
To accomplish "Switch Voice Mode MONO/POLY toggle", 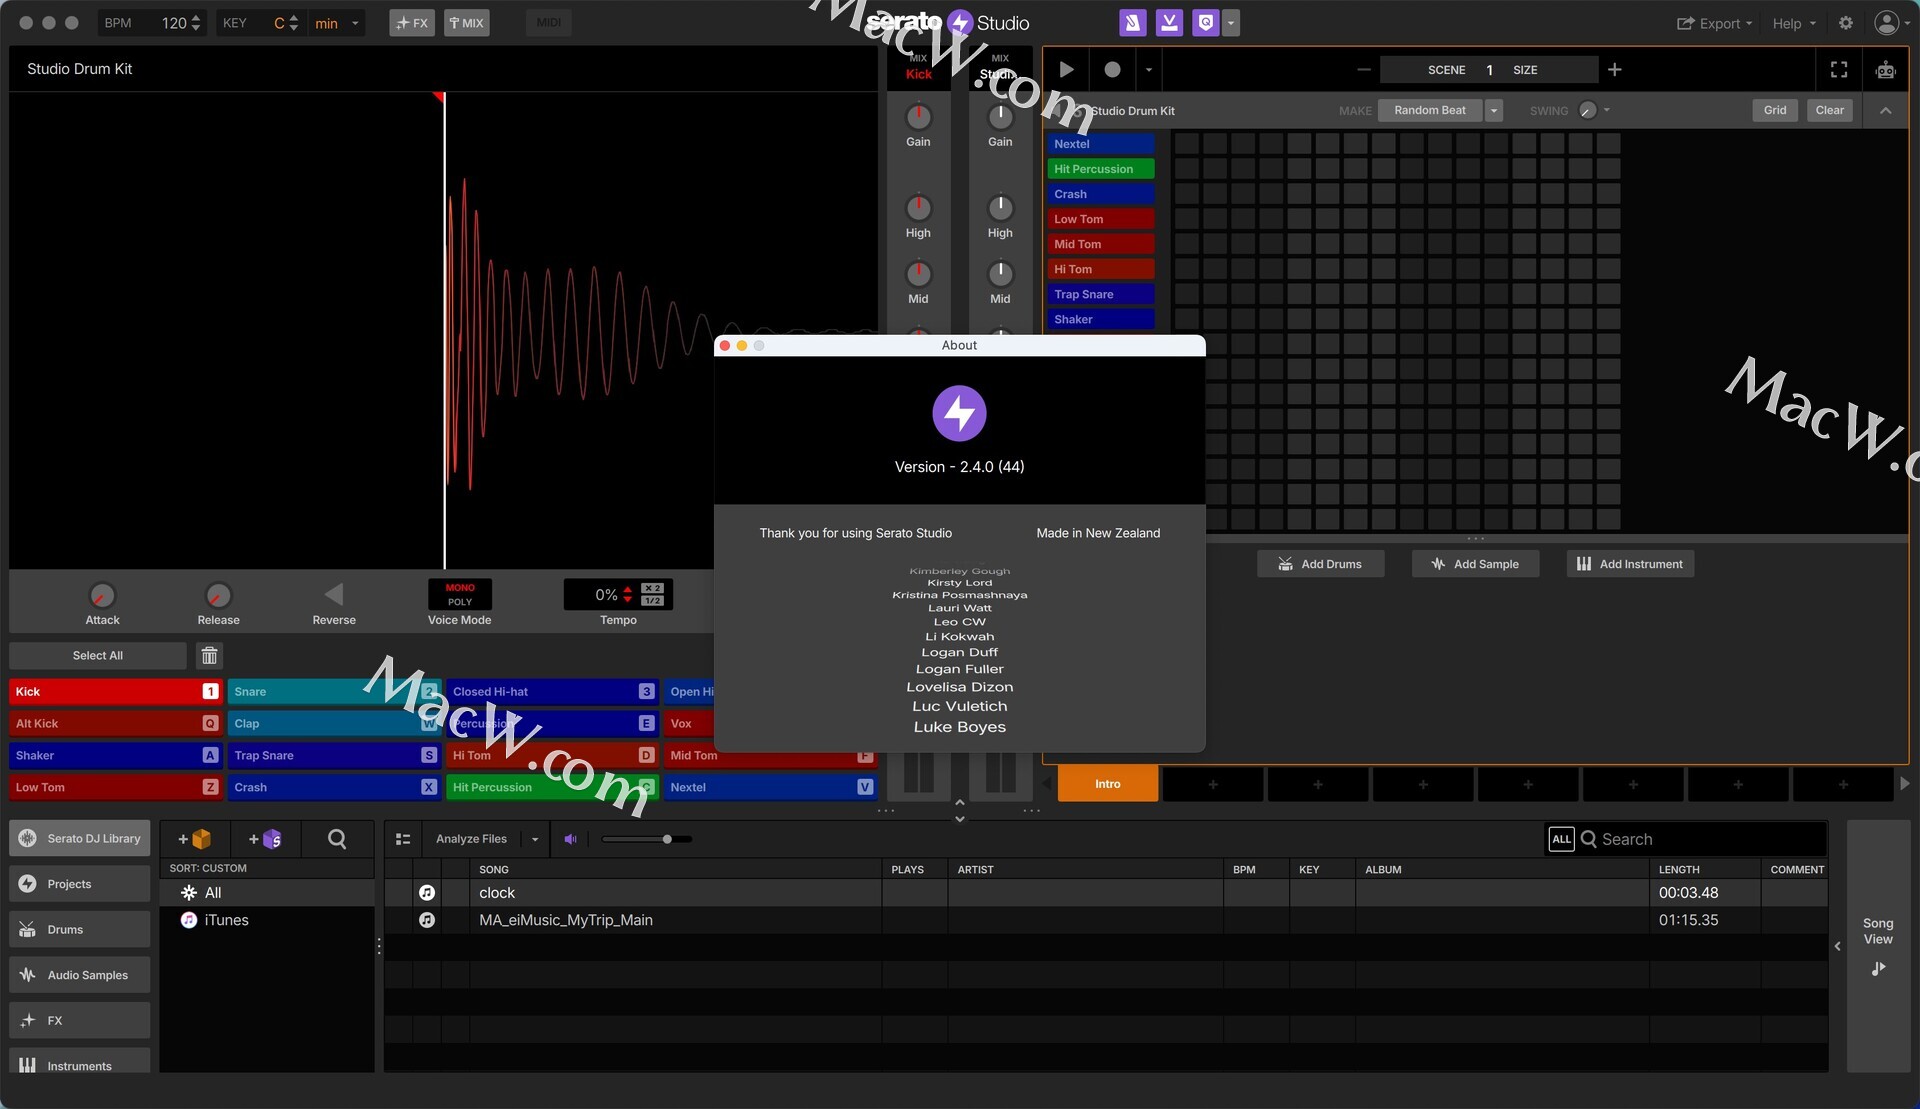I will point(460,595).
